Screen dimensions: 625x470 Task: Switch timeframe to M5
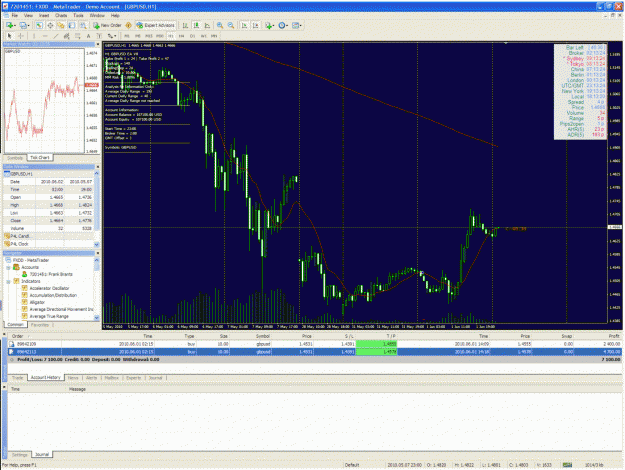[138, 36]
